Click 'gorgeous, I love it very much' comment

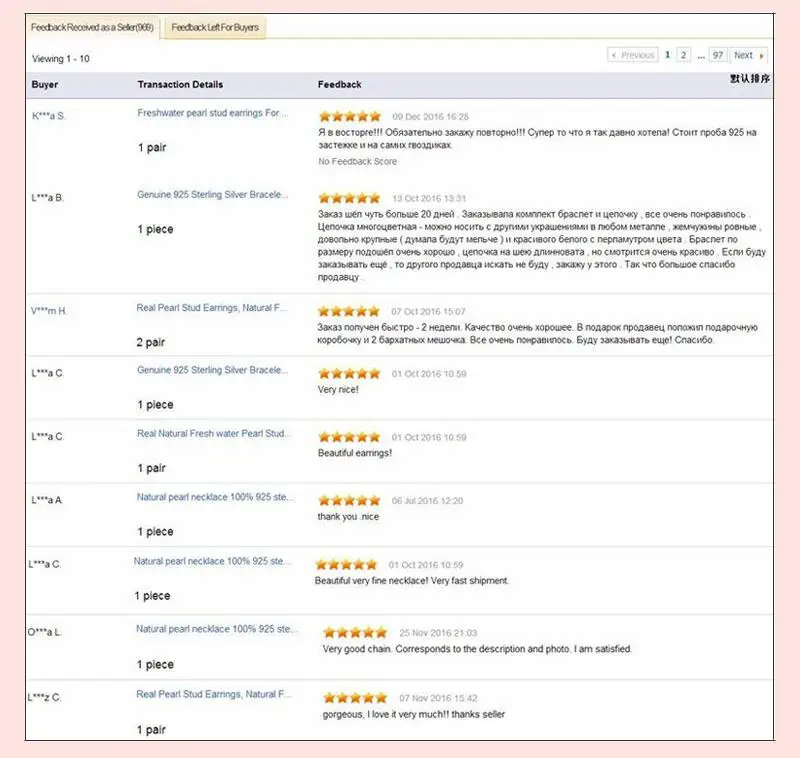(414, 714)
